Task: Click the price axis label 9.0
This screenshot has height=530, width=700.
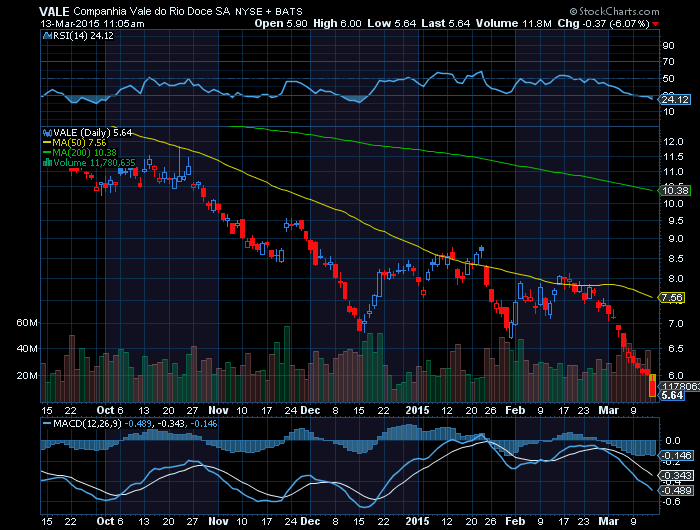Action: click(676, 239)
